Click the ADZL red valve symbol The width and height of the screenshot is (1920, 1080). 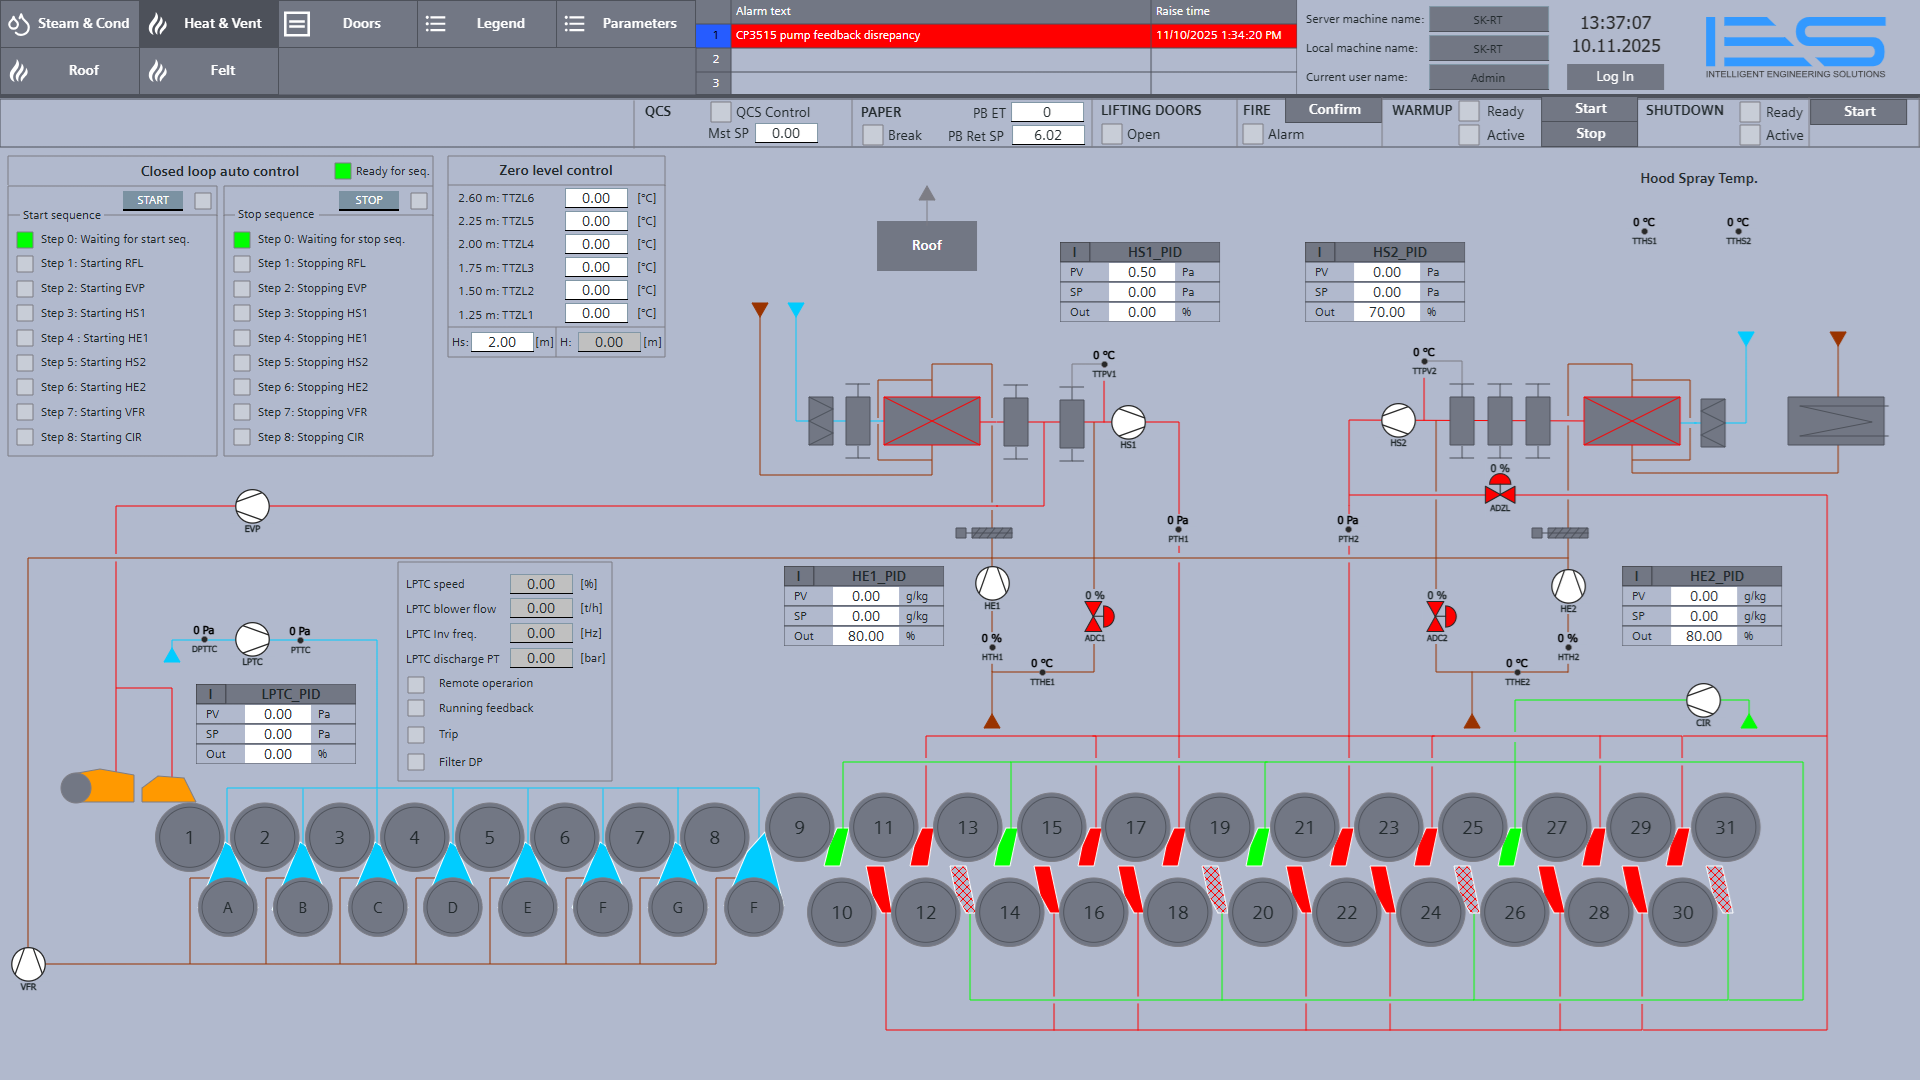click(x=1500, y=490)
